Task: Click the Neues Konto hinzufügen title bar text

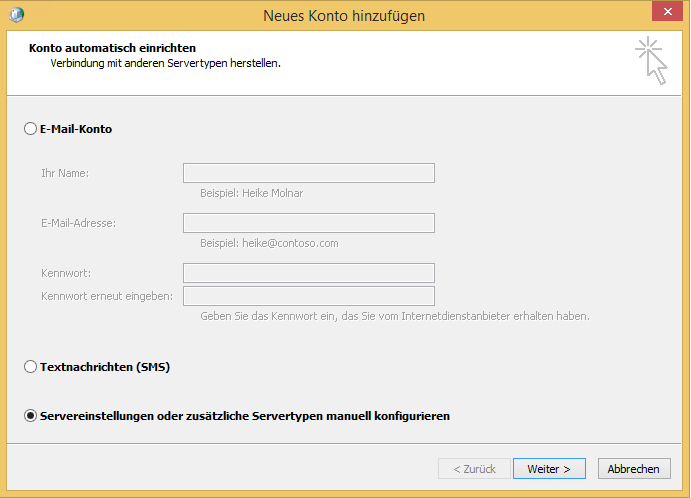Action: click(x=344, y=15)
